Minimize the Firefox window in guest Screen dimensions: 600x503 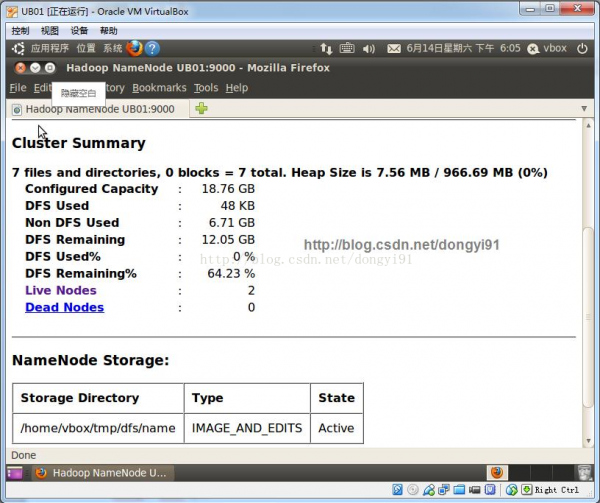point(35,68)
